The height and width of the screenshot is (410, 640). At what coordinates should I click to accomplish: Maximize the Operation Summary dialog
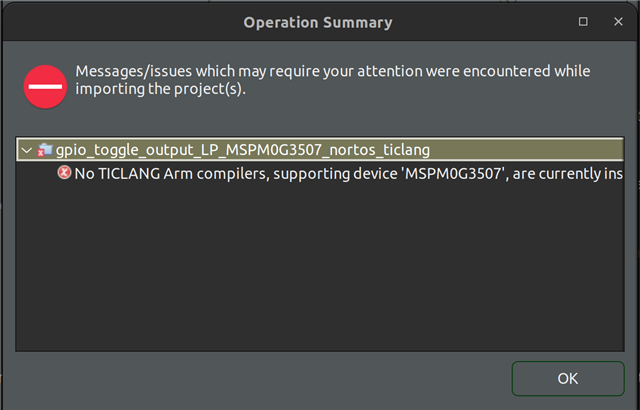[x=583, y=22]
